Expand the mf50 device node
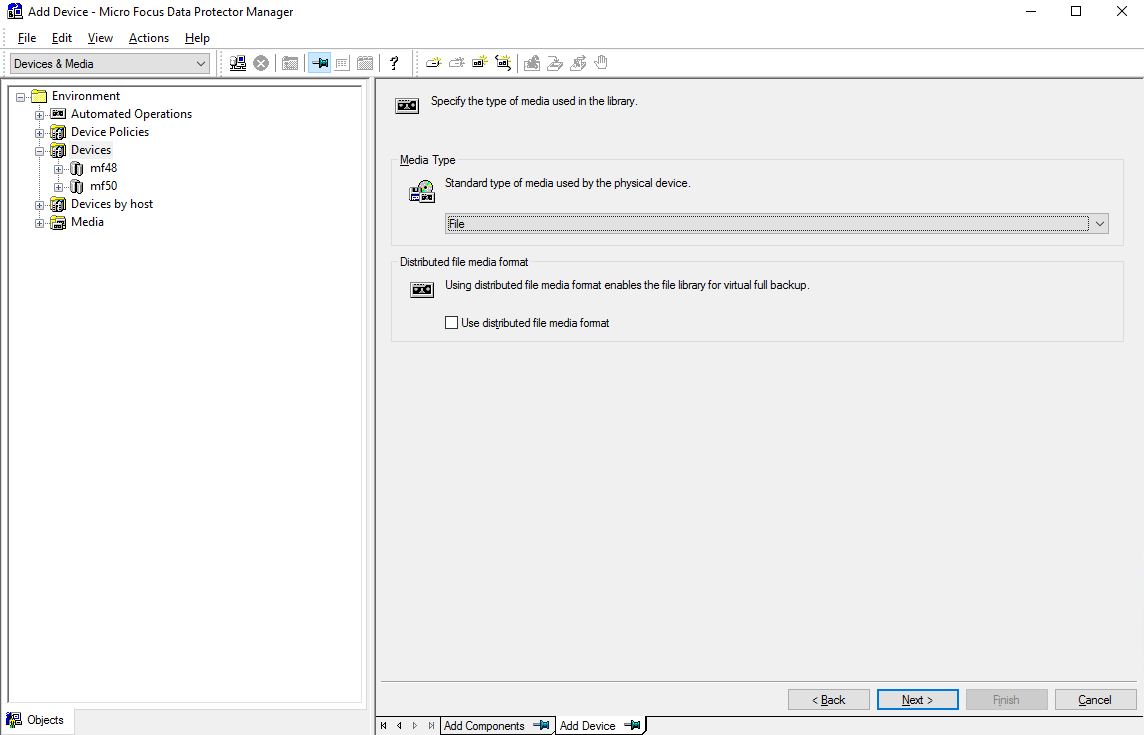 click(58, 188)
